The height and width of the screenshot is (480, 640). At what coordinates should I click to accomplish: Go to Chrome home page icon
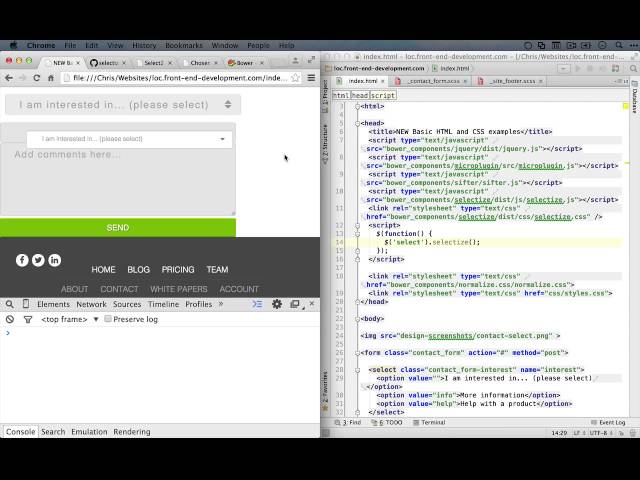point(51,78)
